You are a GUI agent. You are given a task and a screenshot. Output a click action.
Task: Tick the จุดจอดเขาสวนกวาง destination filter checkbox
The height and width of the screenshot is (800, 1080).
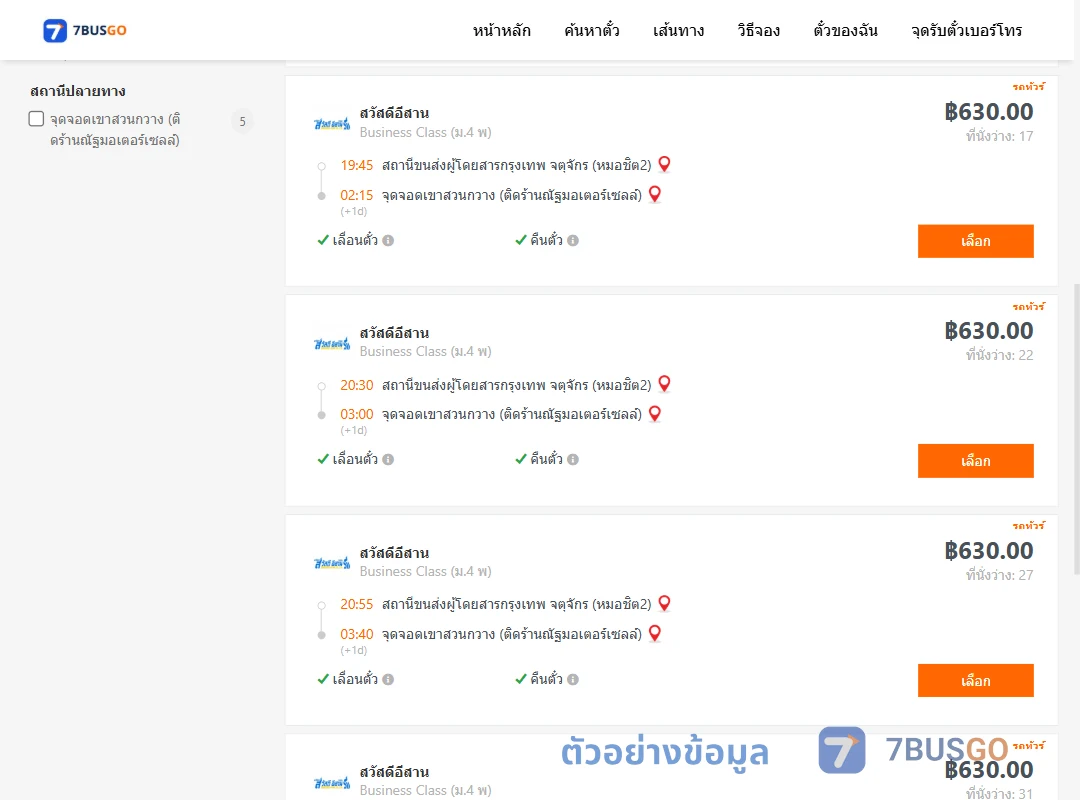coord(37,119)
